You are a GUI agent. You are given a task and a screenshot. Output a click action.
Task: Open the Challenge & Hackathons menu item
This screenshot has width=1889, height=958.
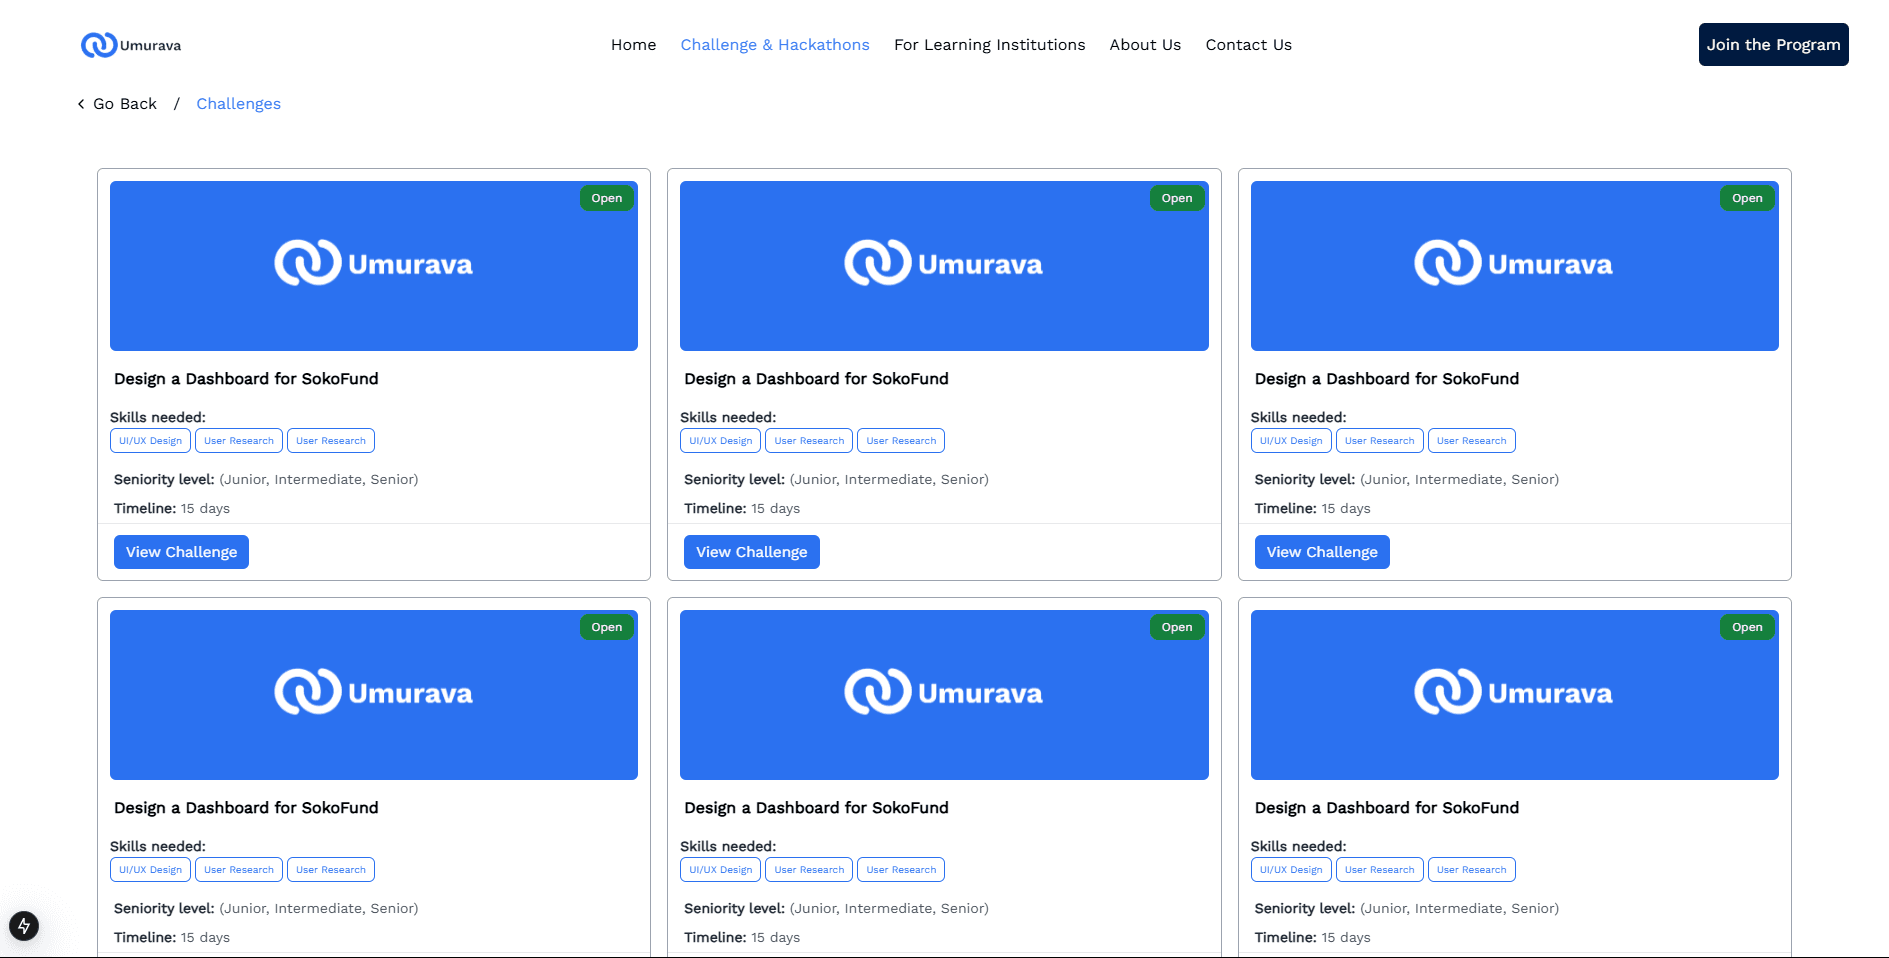(775, 44)
